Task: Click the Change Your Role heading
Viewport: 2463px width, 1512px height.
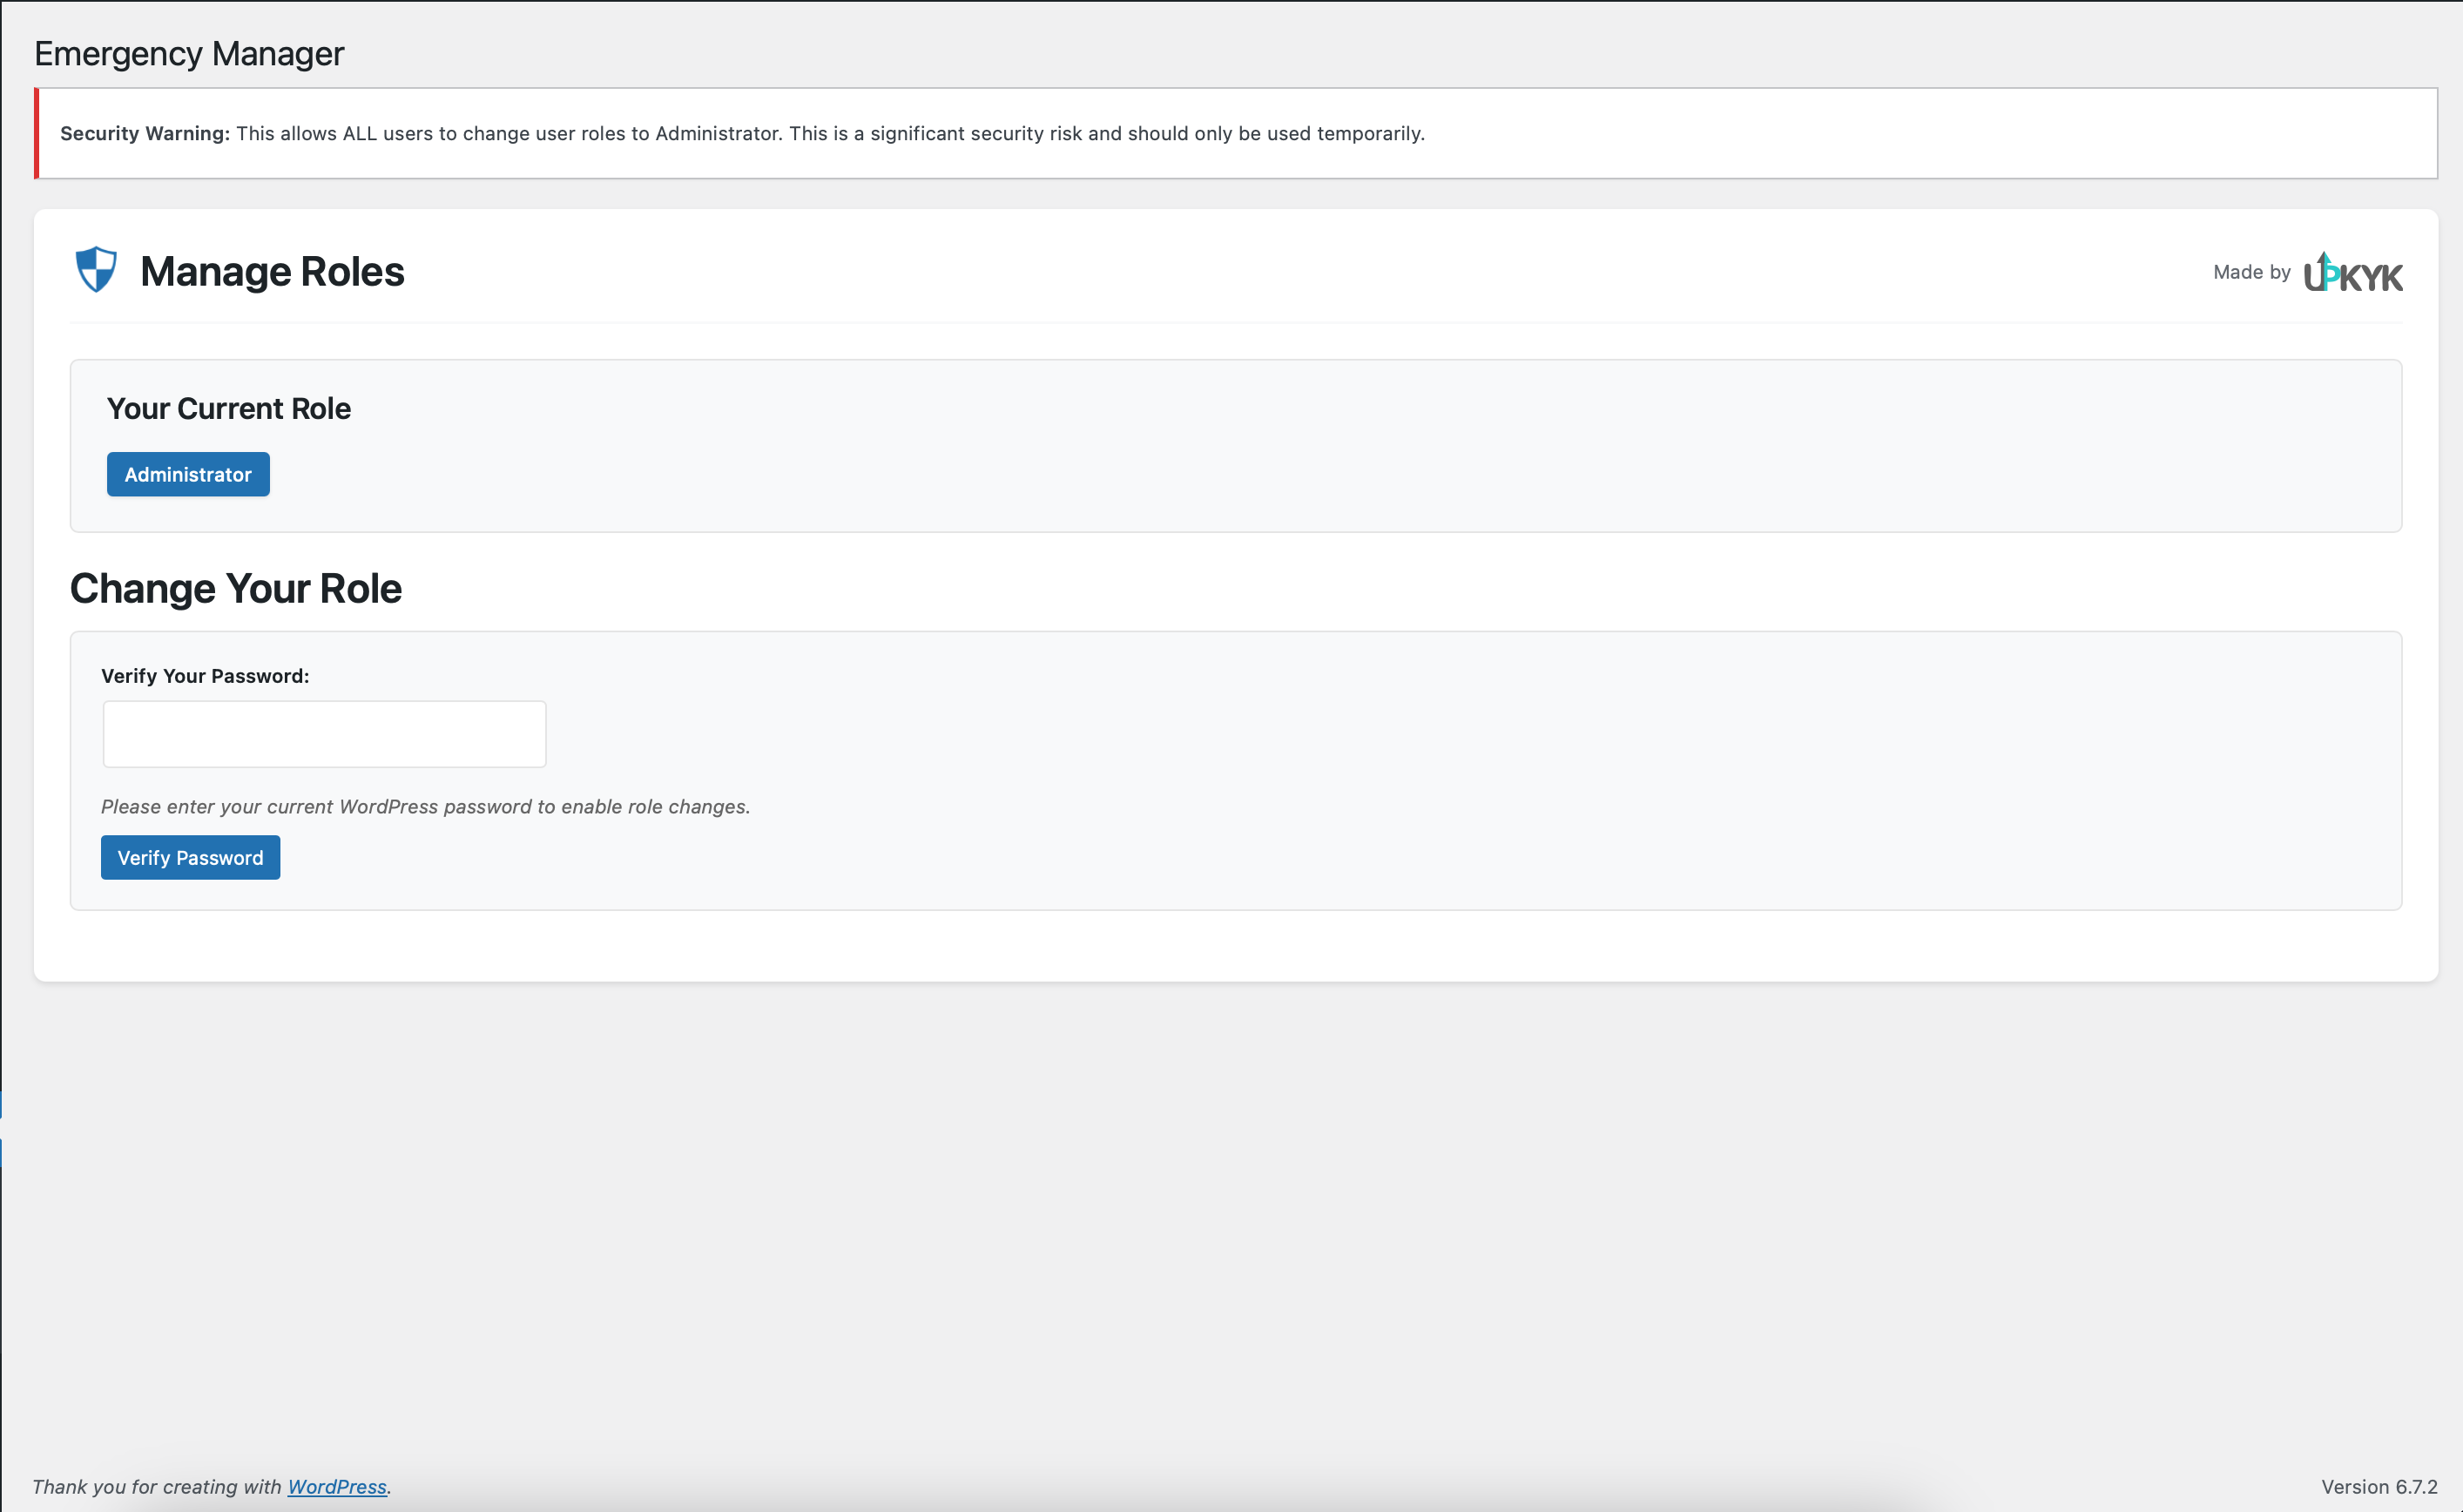Action: pyautogui.click(x=235, y=588)
